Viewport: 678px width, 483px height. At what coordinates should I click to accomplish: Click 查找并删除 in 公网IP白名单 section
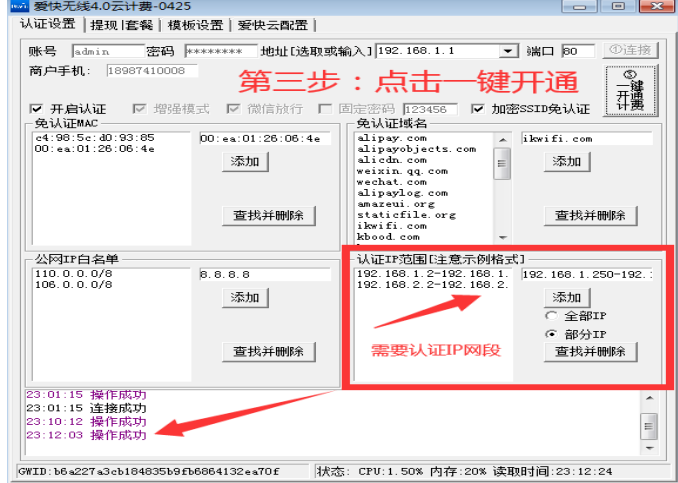tap(268, 351)
